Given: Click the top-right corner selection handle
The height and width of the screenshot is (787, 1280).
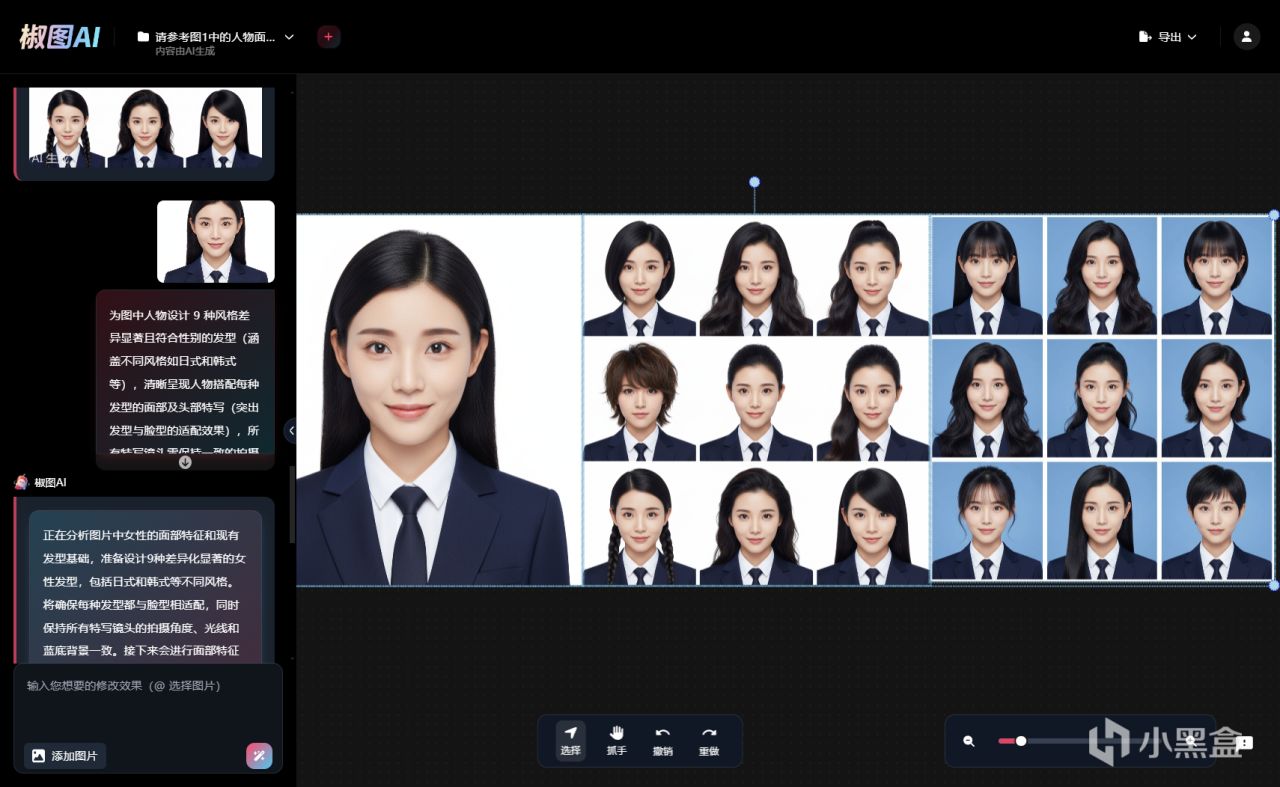Looking at the screenshot, I should tap(1274, 215).
